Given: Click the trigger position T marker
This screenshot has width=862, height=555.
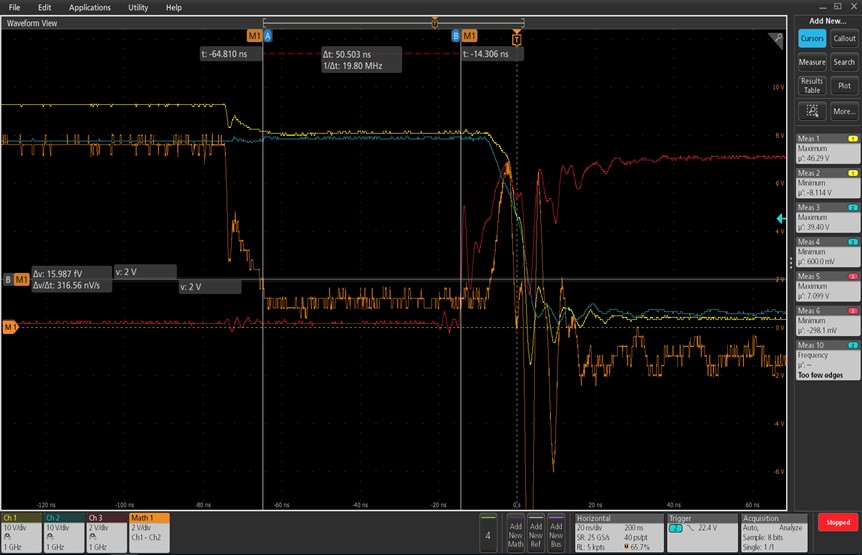Looking at the screenshot, I should tap(516, 38).
